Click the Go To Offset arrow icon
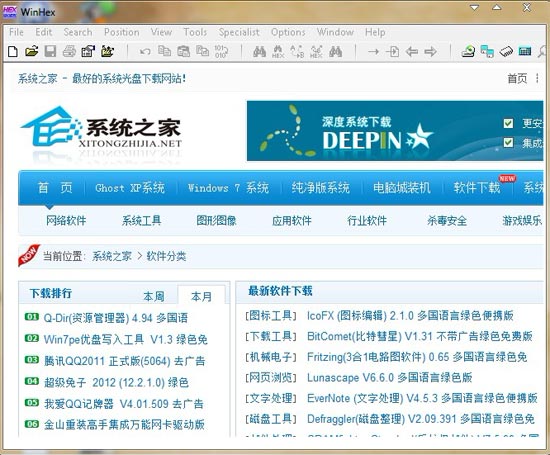 373,52
